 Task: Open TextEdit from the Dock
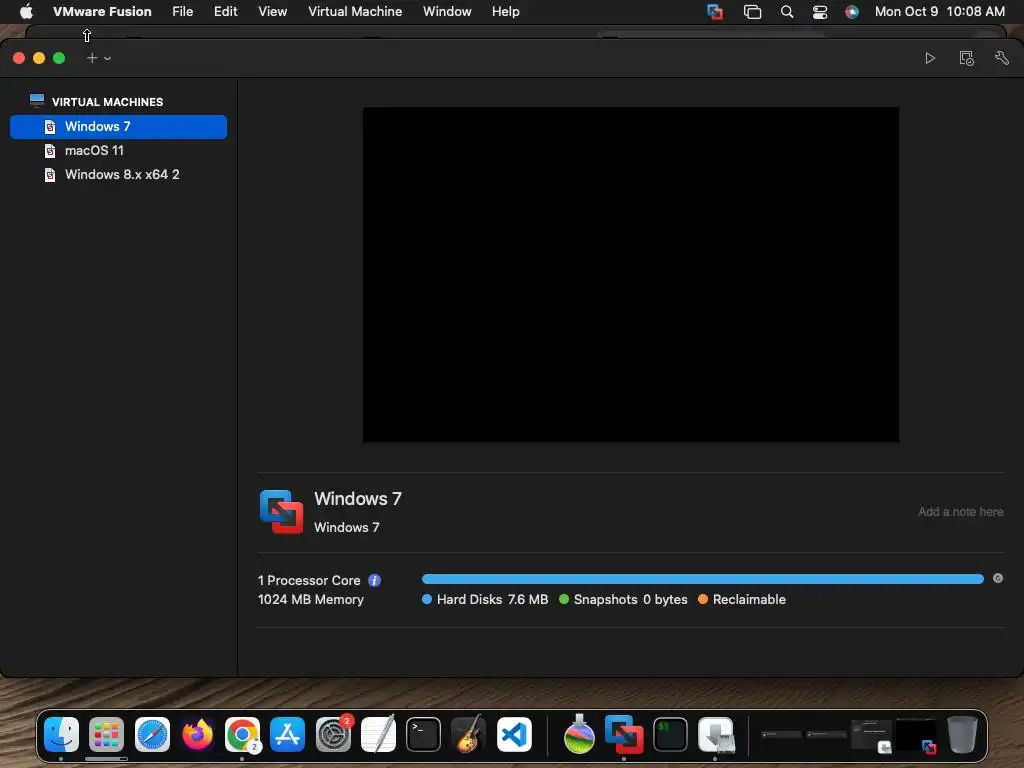[378, 735]
